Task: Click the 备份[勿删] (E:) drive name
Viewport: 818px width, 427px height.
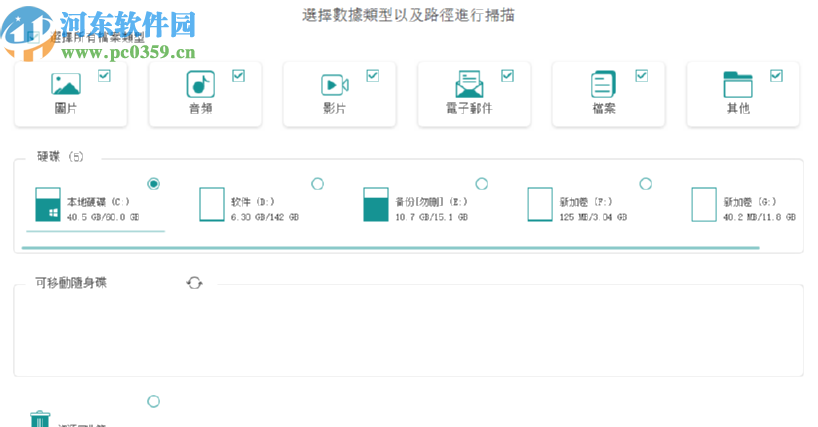Action: point(431,202)
